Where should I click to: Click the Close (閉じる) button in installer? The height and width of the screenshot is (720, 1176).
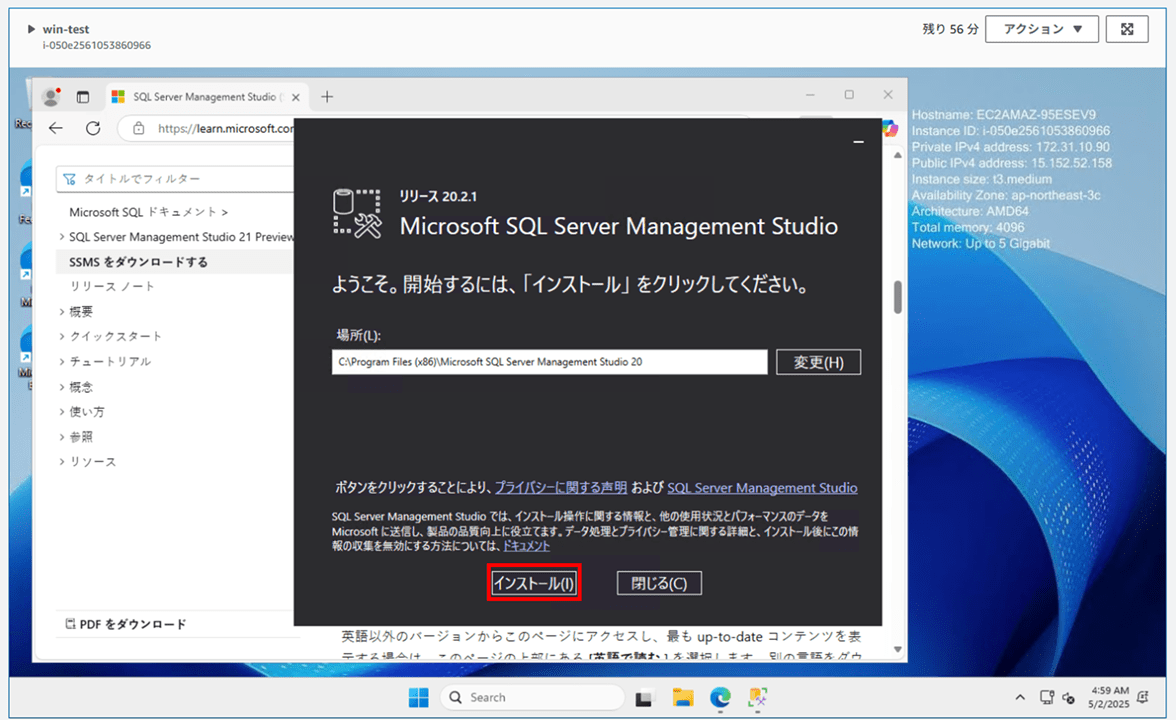tap(659, 583)
